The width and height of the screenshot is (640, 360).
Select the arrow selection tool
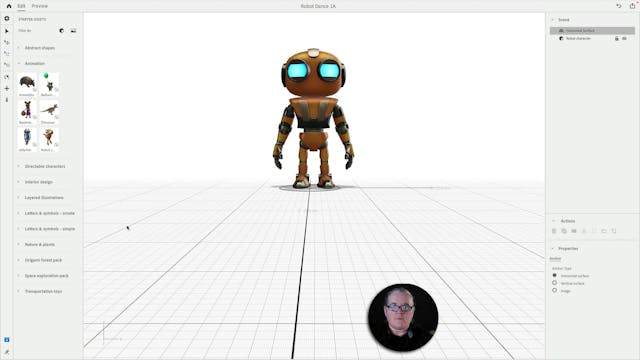point(7,31)
